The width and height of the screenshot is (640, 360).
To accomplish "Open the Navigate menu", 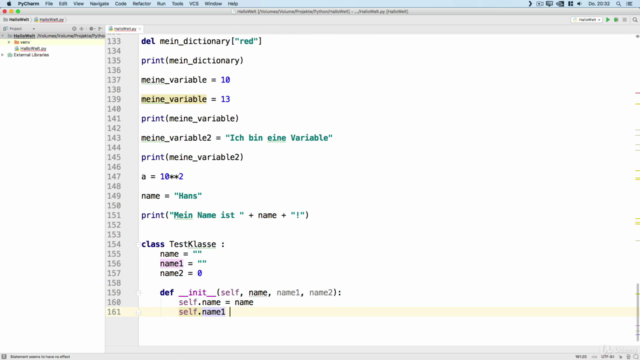I will point(99,4).
